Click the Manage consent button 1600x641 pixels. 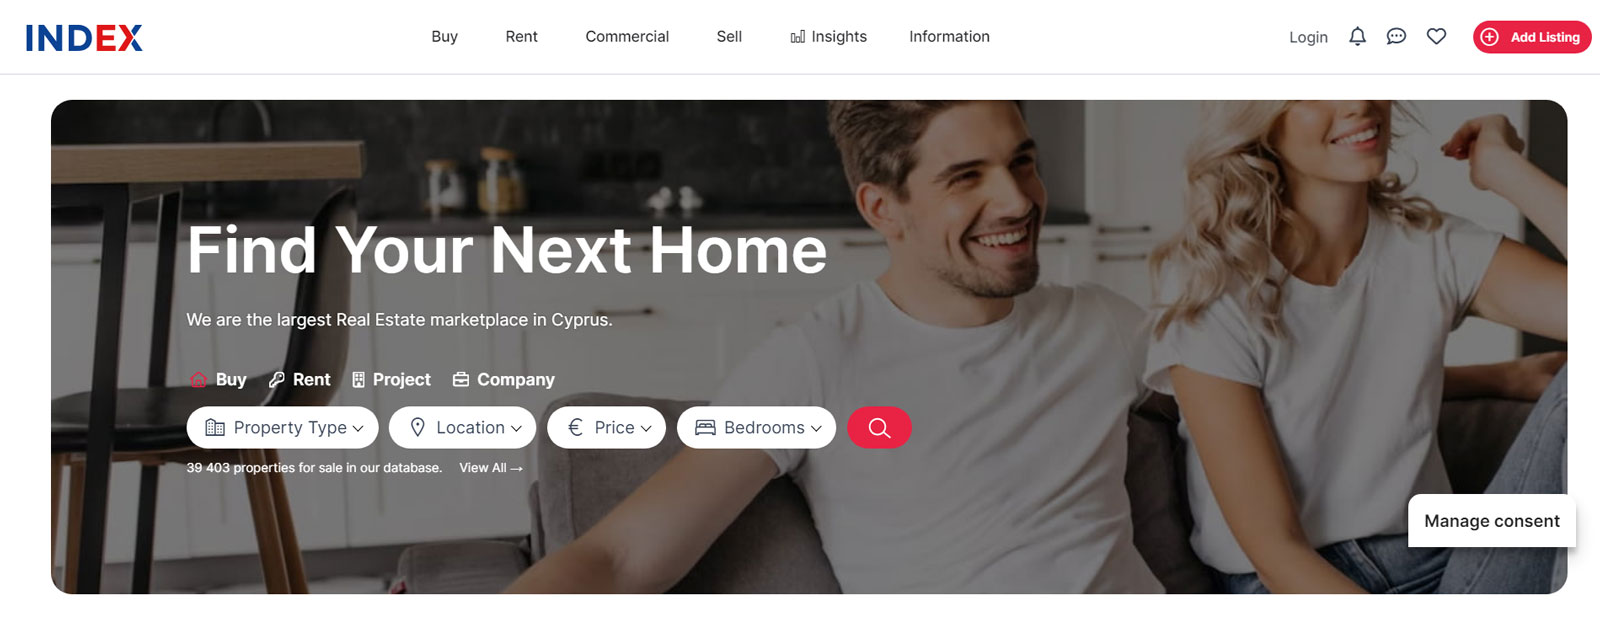[1492, 521]
